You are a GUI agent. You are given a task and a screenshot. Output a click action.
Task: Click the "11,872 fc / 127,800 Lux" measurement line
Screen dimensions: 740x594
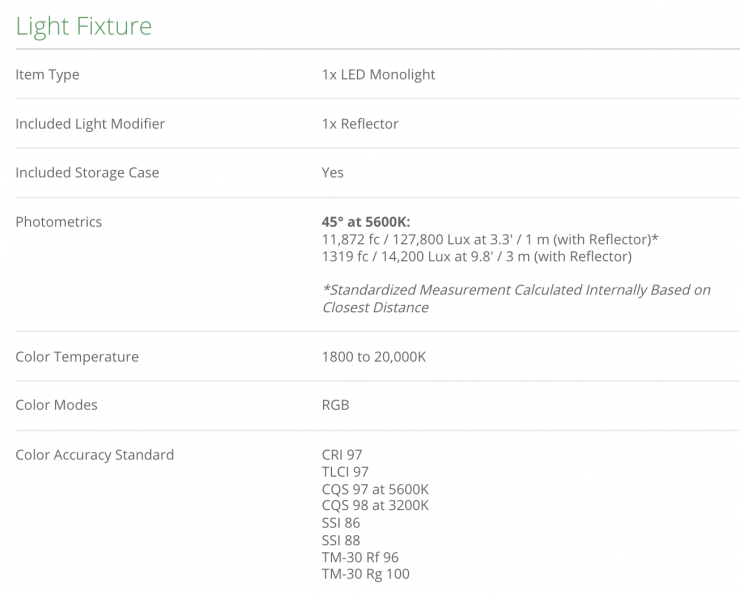490,239
